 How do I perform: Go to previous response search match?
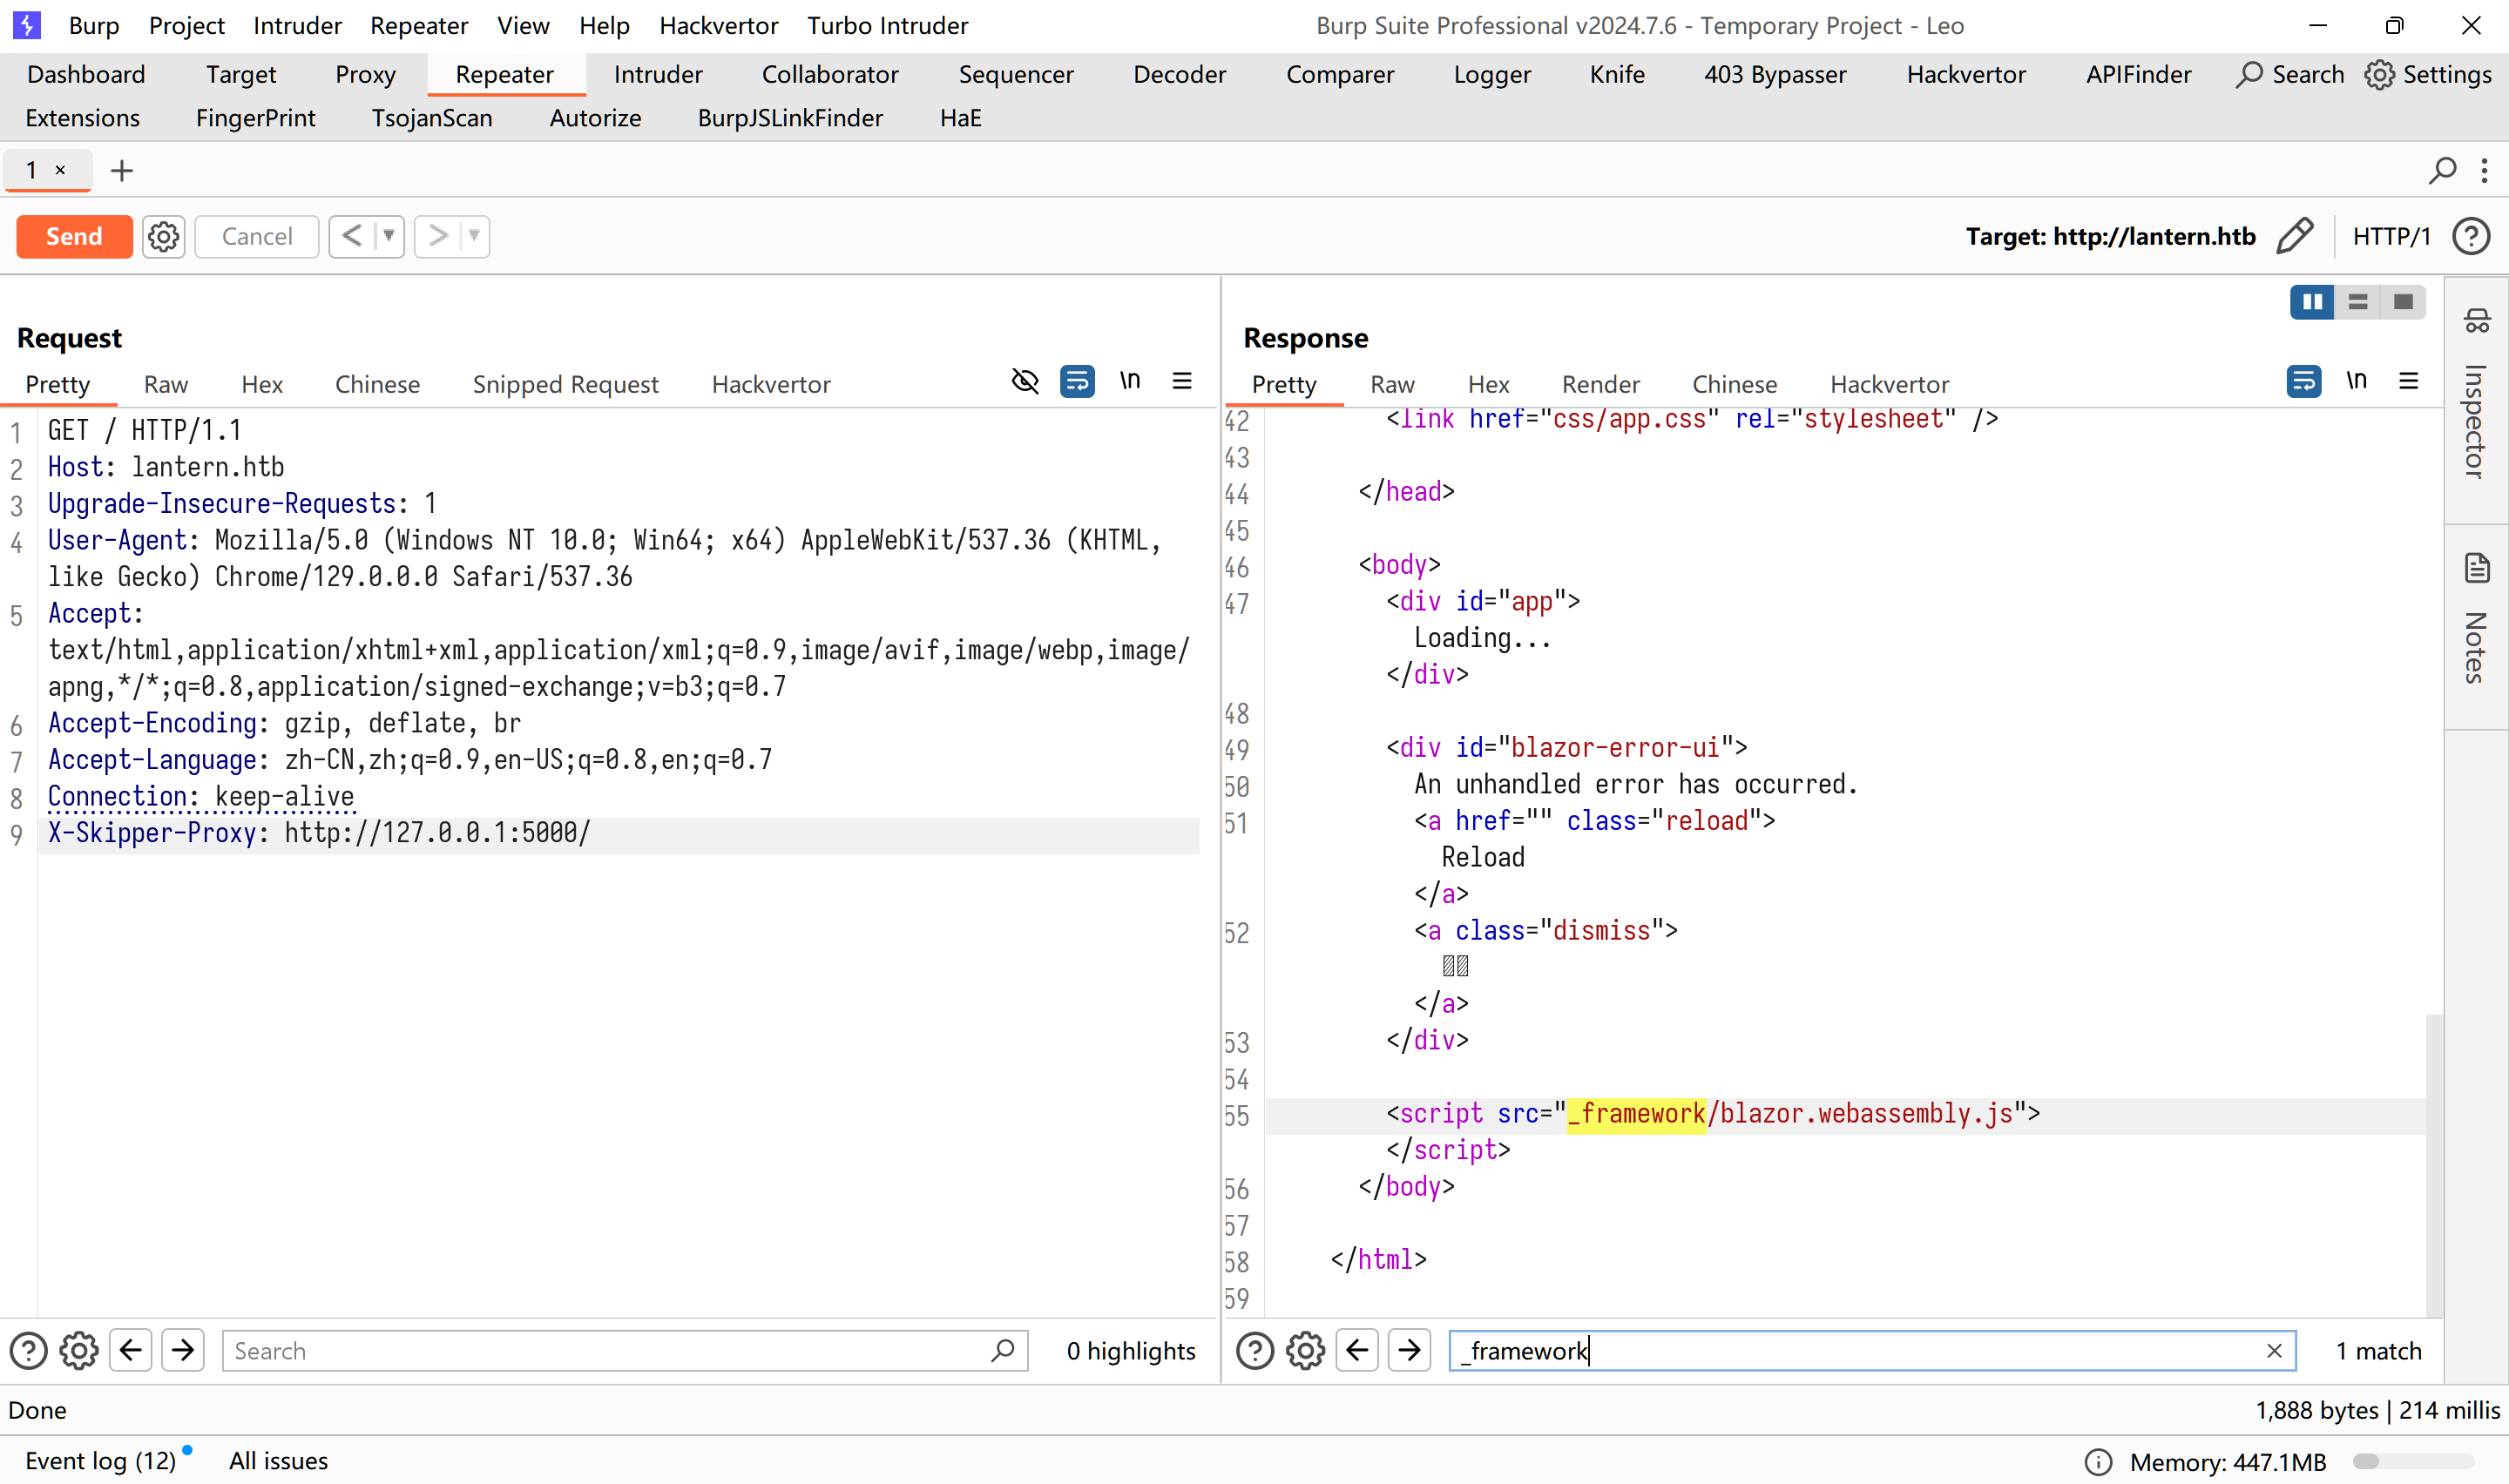[1357, 1351]
